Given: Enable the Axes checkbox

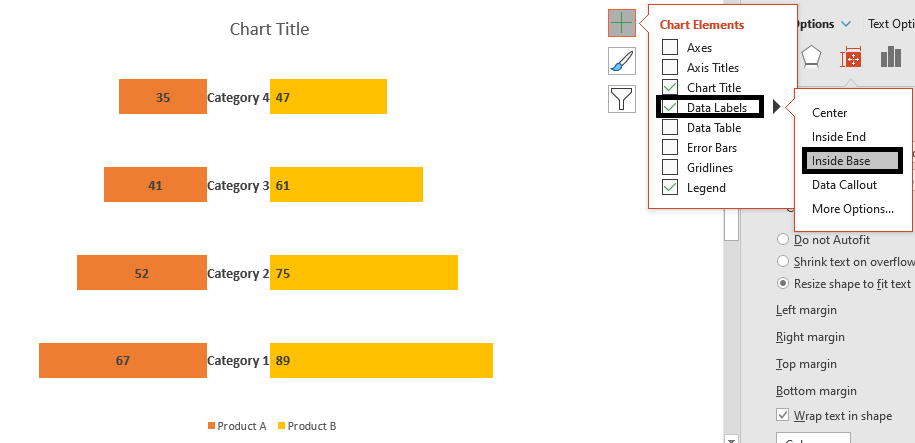Looking at the screenshot, I should click(670, 47).
